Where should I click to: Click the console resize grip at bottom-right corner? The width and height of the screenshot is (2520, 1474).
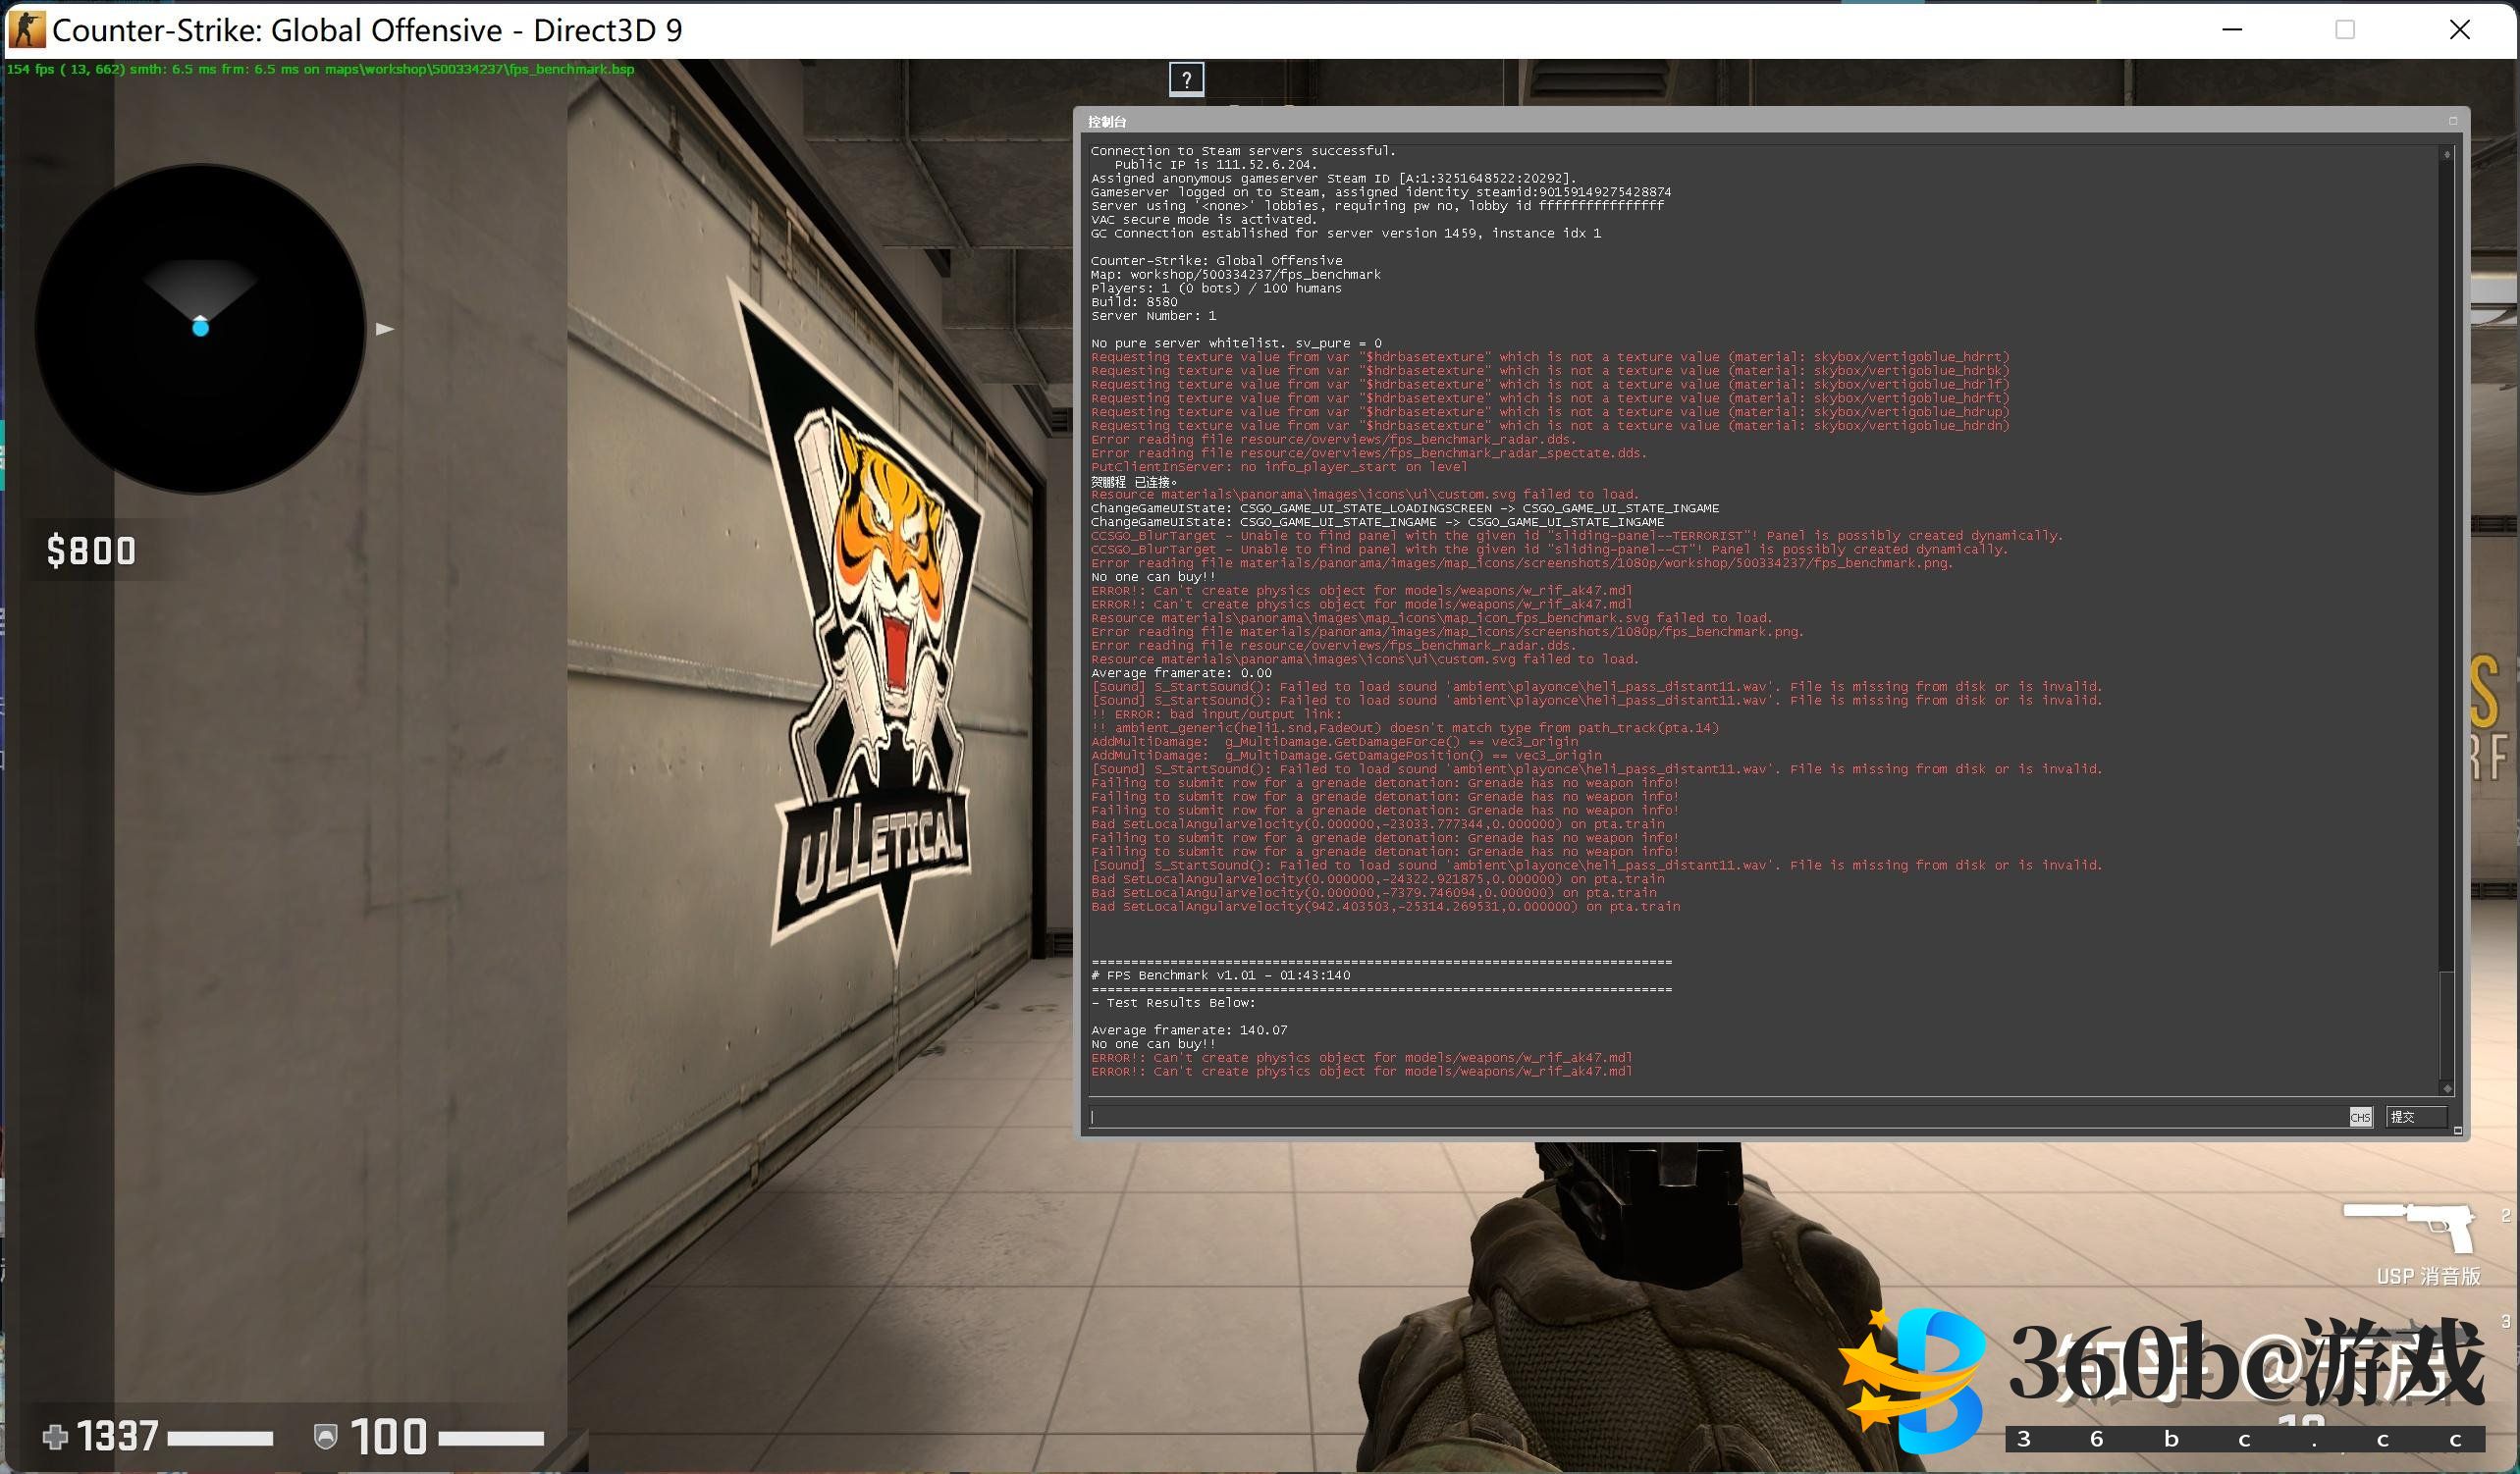pyautogui.click(x=2457, y=1131)
